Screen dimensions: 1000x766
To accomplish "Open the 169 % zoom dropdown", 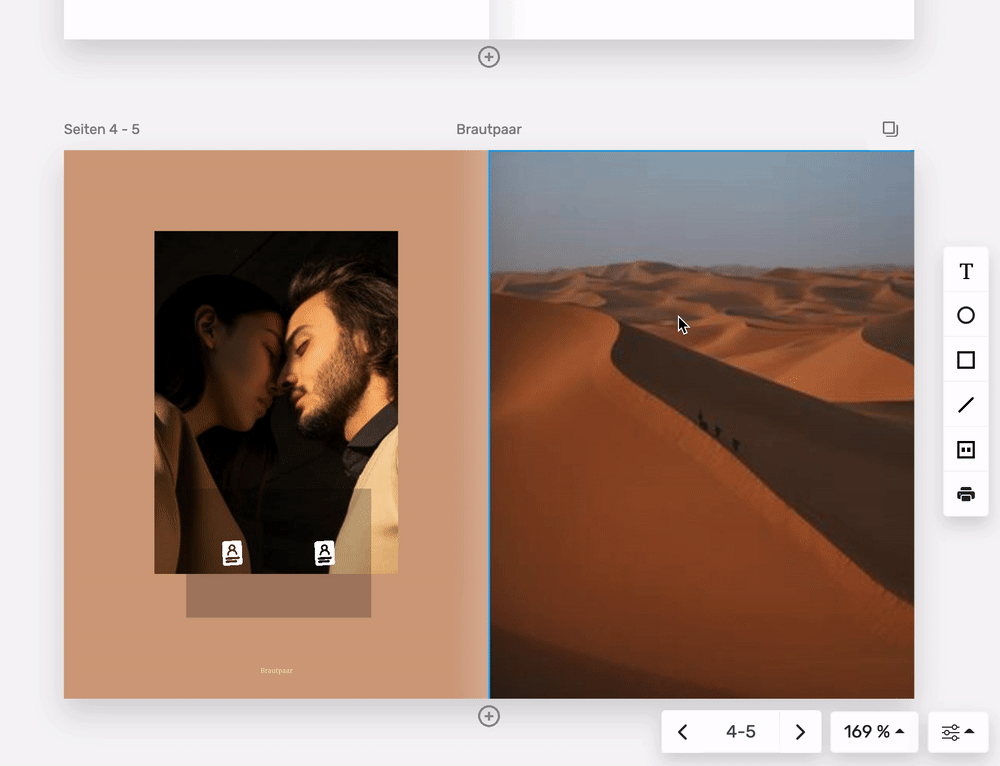I will (x=874, y=732).
